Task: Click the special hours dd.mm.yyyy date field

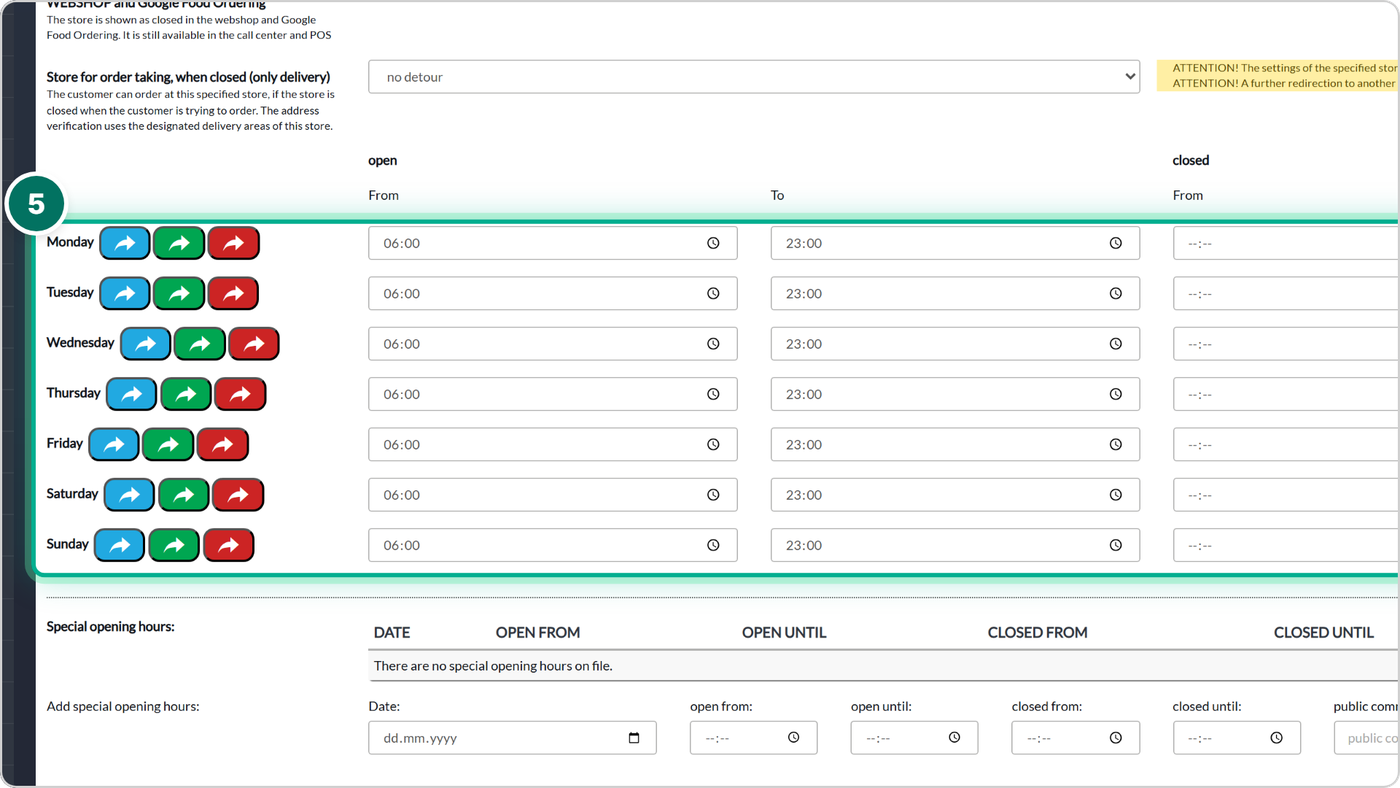Action: point(512,738)
